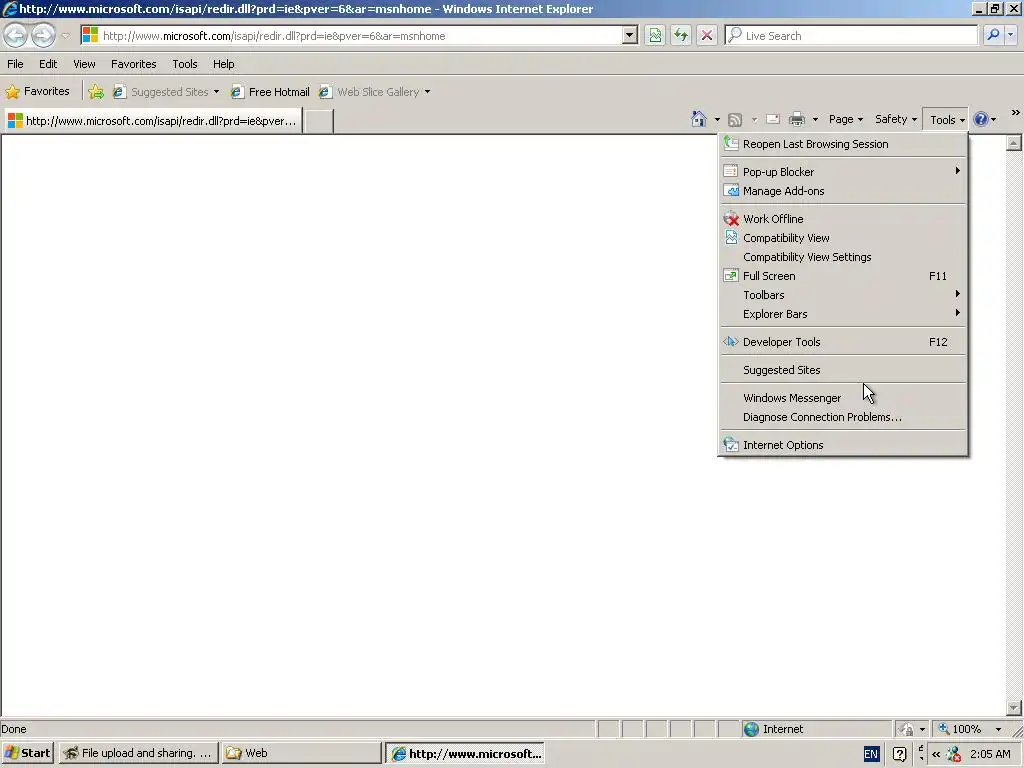Viewport: 1024px width, 768px height.
Task: Open a new blank tab
Action: 319,121
